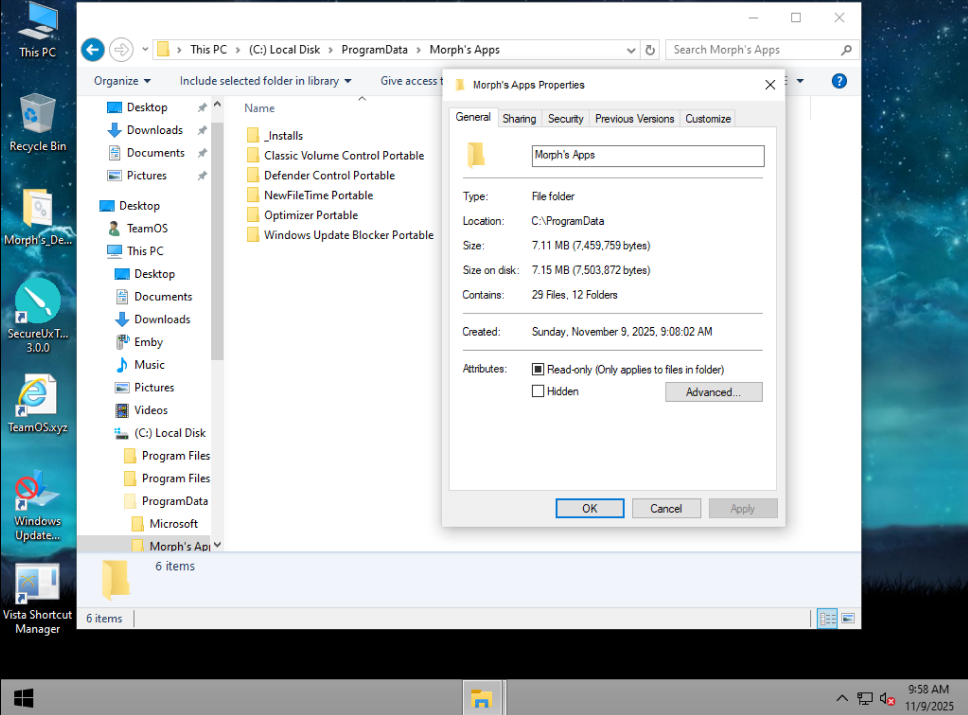Open File Explorer from the taskbar
This screenshot has width=968, height=715.
click(x=481, y=698)
